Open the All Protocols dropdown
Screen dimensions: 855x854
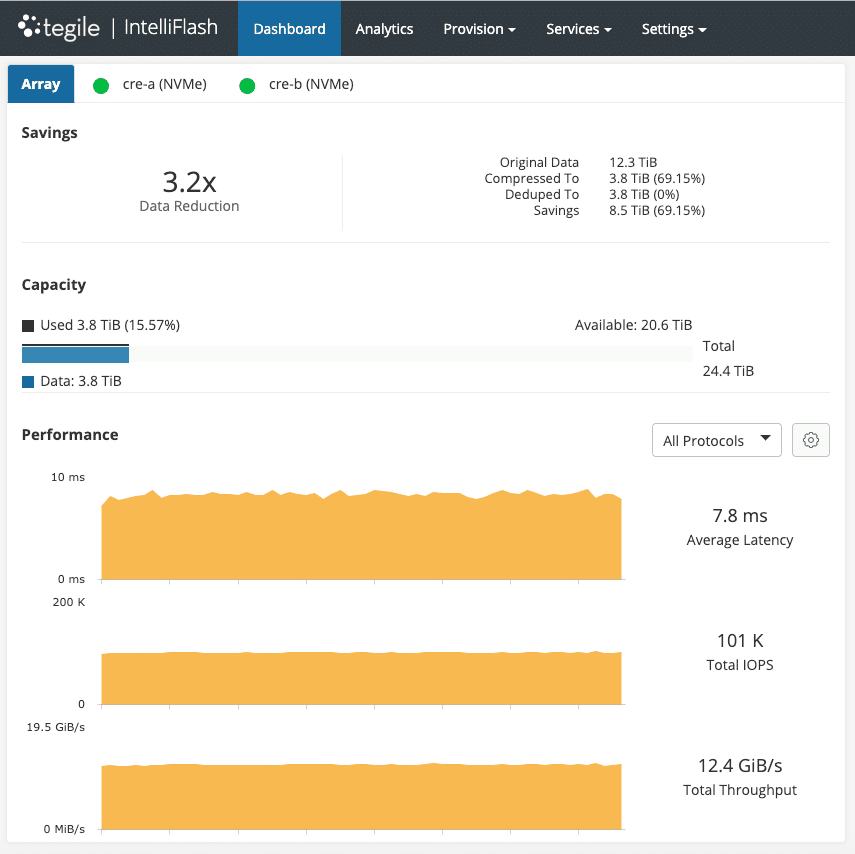pyautogui.click(x=716, y=440)
